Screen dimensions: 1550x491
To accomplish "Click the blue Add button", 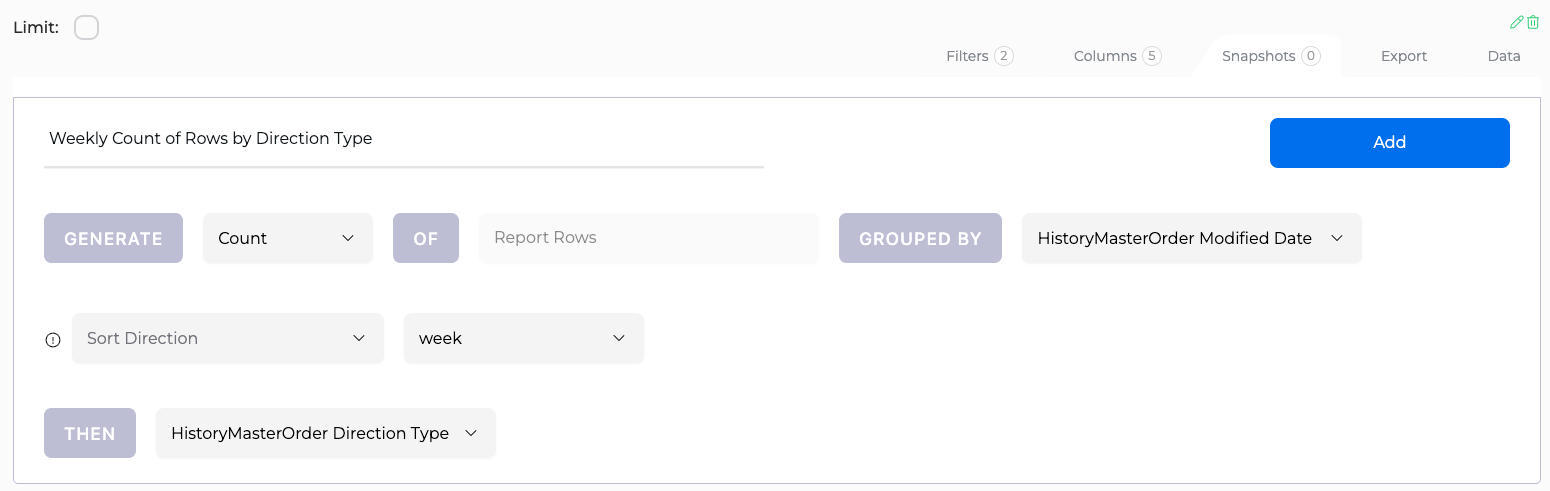I will coord(1390,142).
